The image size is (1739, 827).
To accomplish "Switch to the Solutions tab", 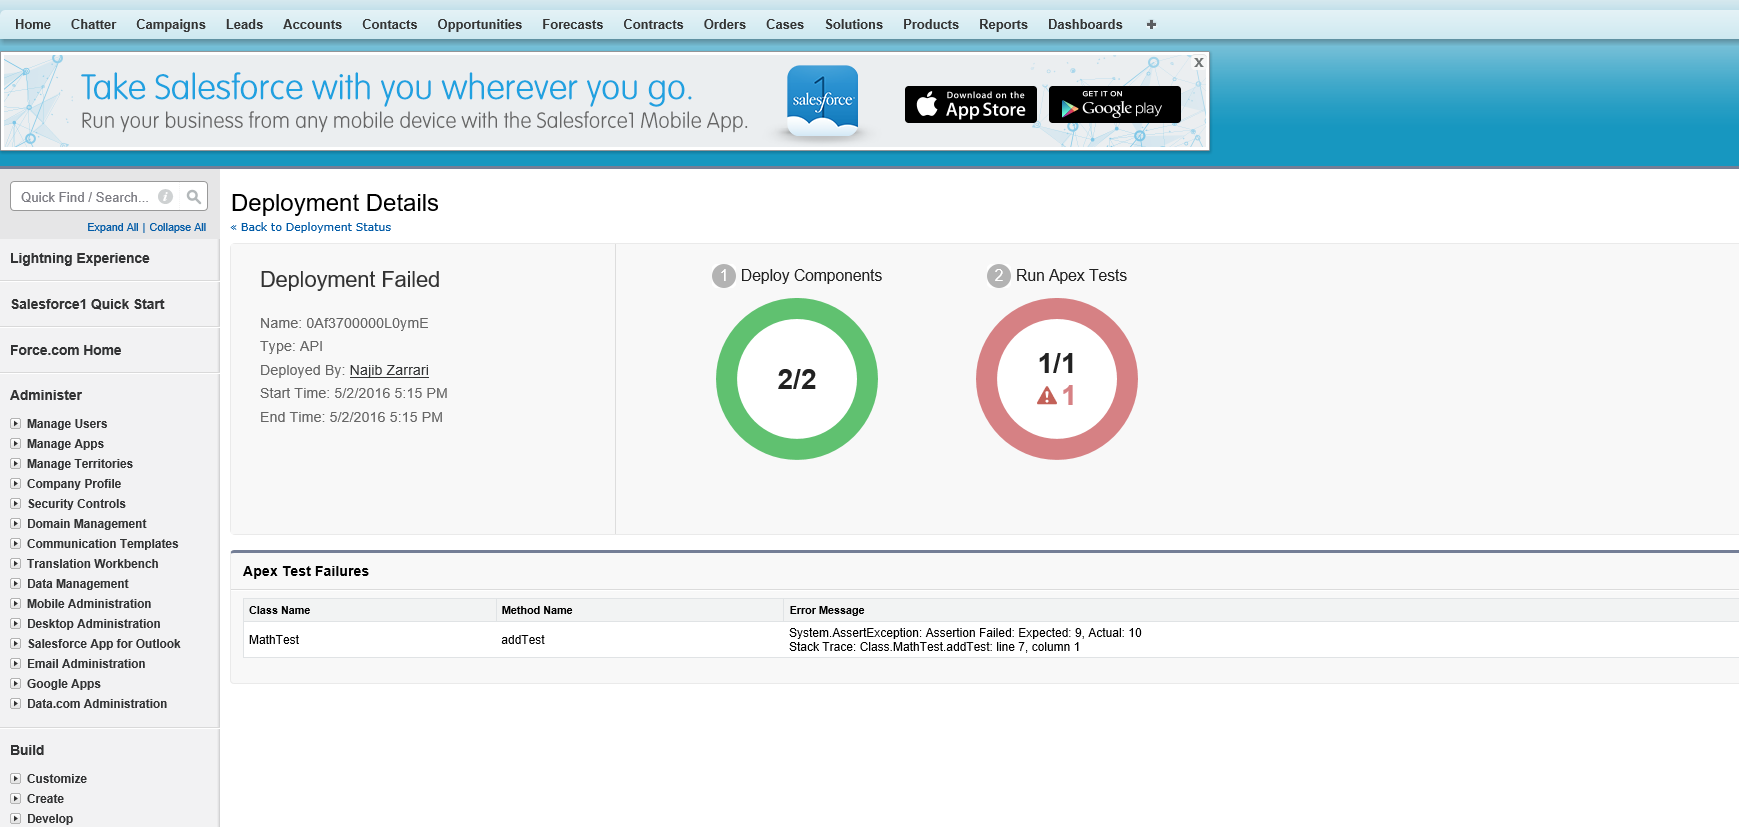I will (854, 24).
